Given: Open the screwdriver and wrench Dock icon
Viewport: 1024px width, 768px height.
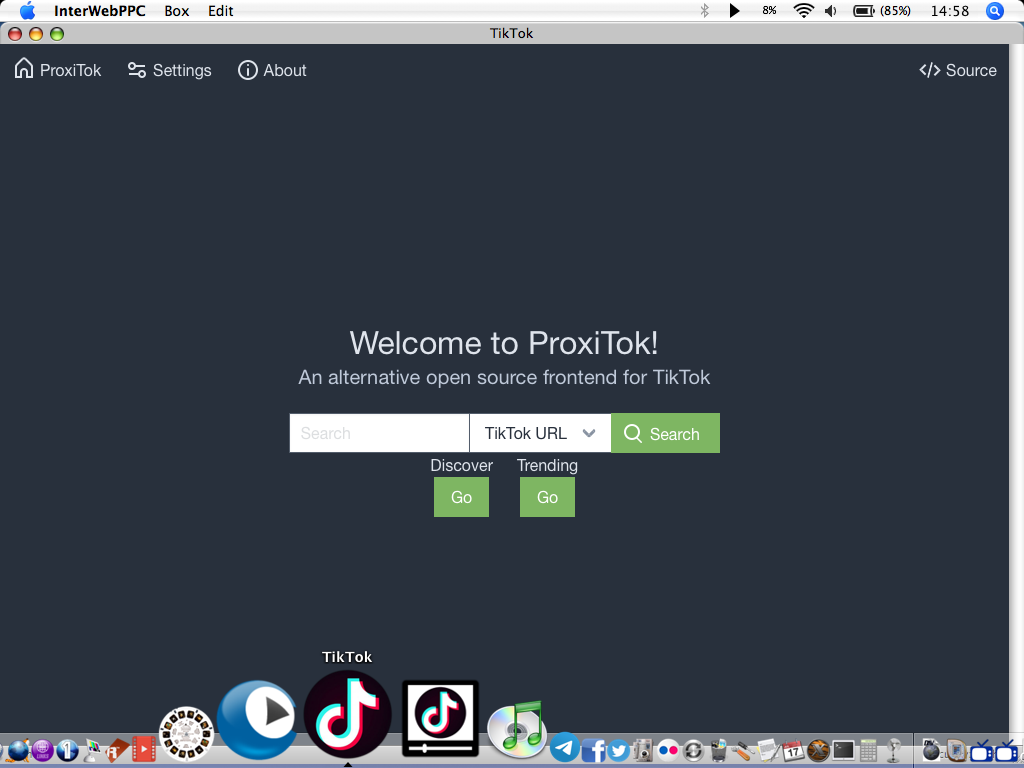Looking at the screenshot, I should 743,750.
